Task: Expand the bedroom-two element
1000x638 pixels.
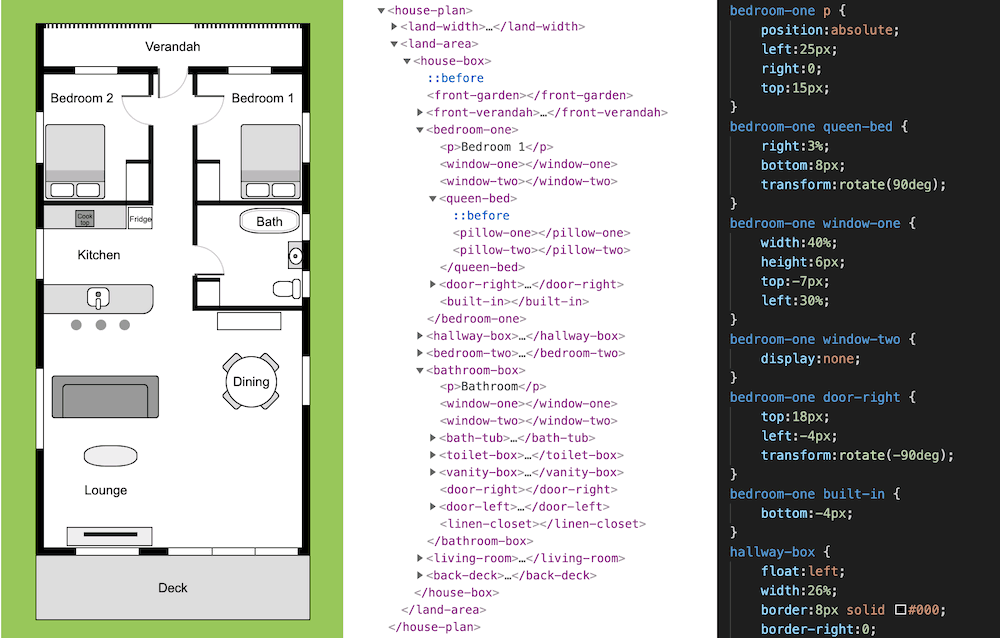Action: [418, 352]
